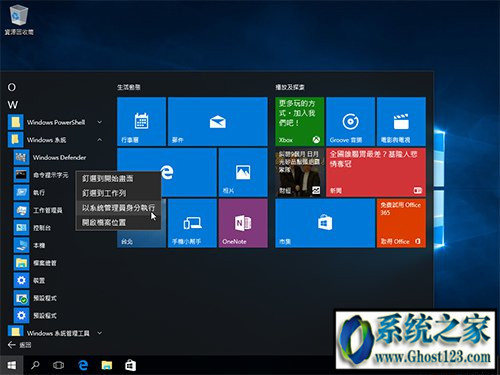
Task: Click the Windows 系統管理工具 folder label
Action: tap(58, 333)
